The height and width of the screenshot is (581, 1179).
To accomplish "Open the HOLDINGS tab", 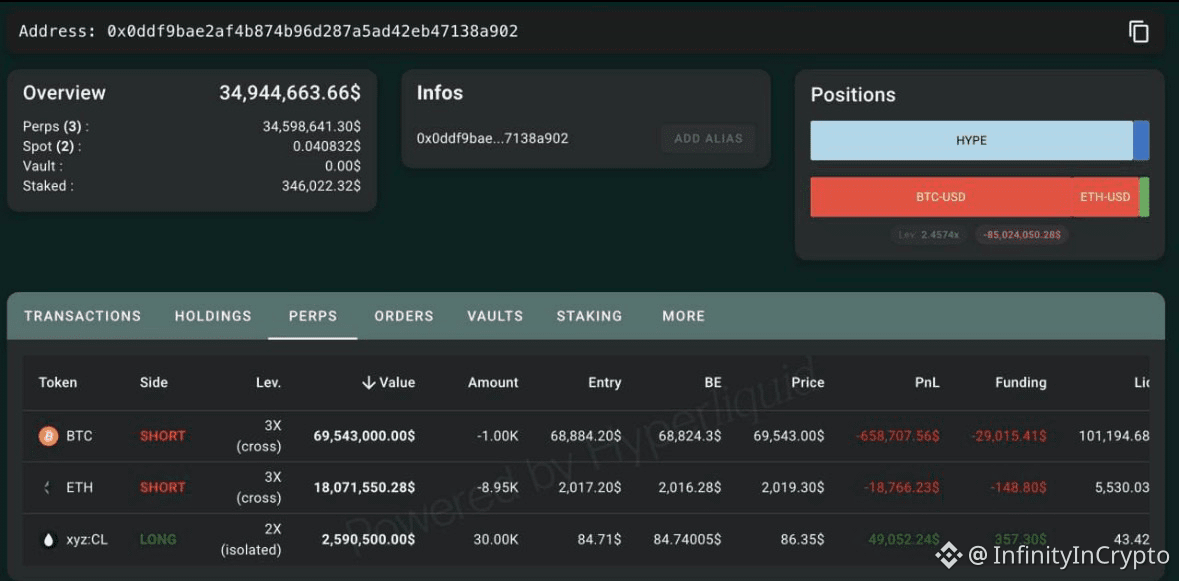I will [213, 316].
